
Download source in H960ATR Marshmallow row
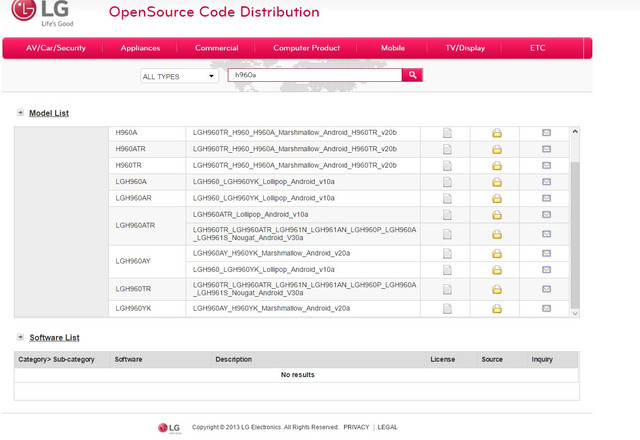click(497, 149)
